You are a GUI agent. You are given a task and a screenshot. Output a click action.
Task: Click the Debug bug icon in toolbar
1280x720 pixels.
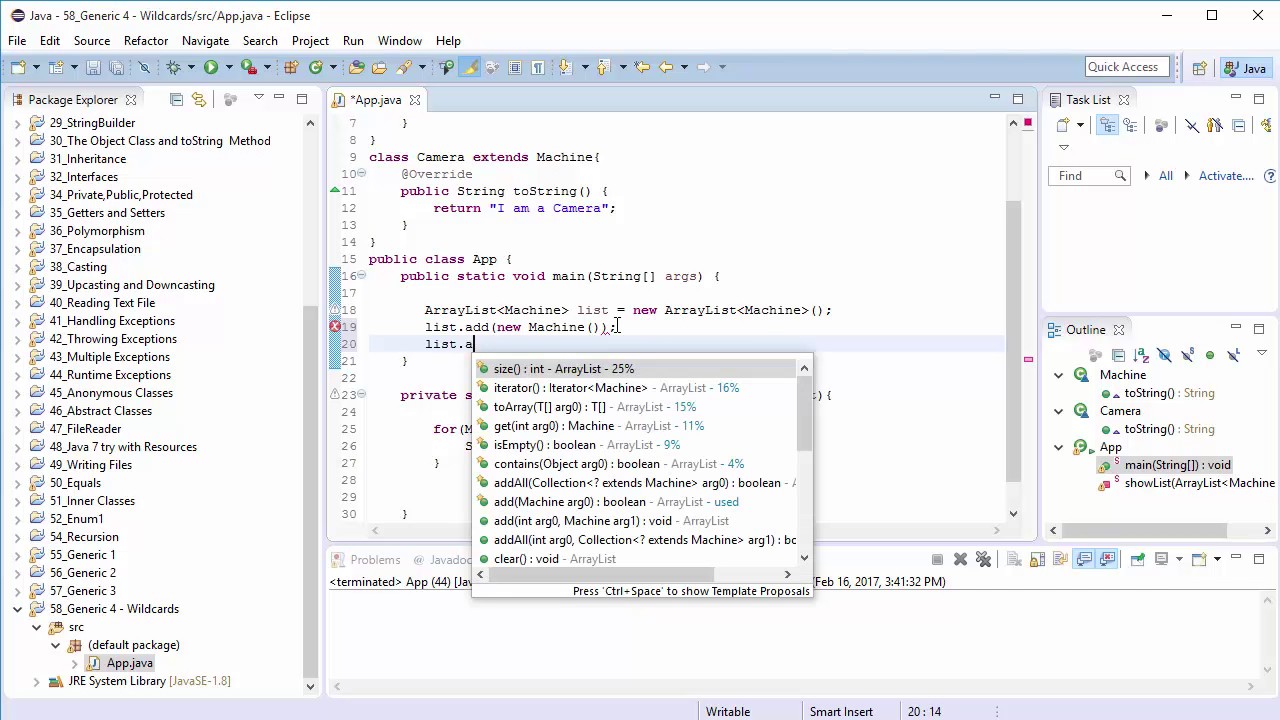[173, 67]
